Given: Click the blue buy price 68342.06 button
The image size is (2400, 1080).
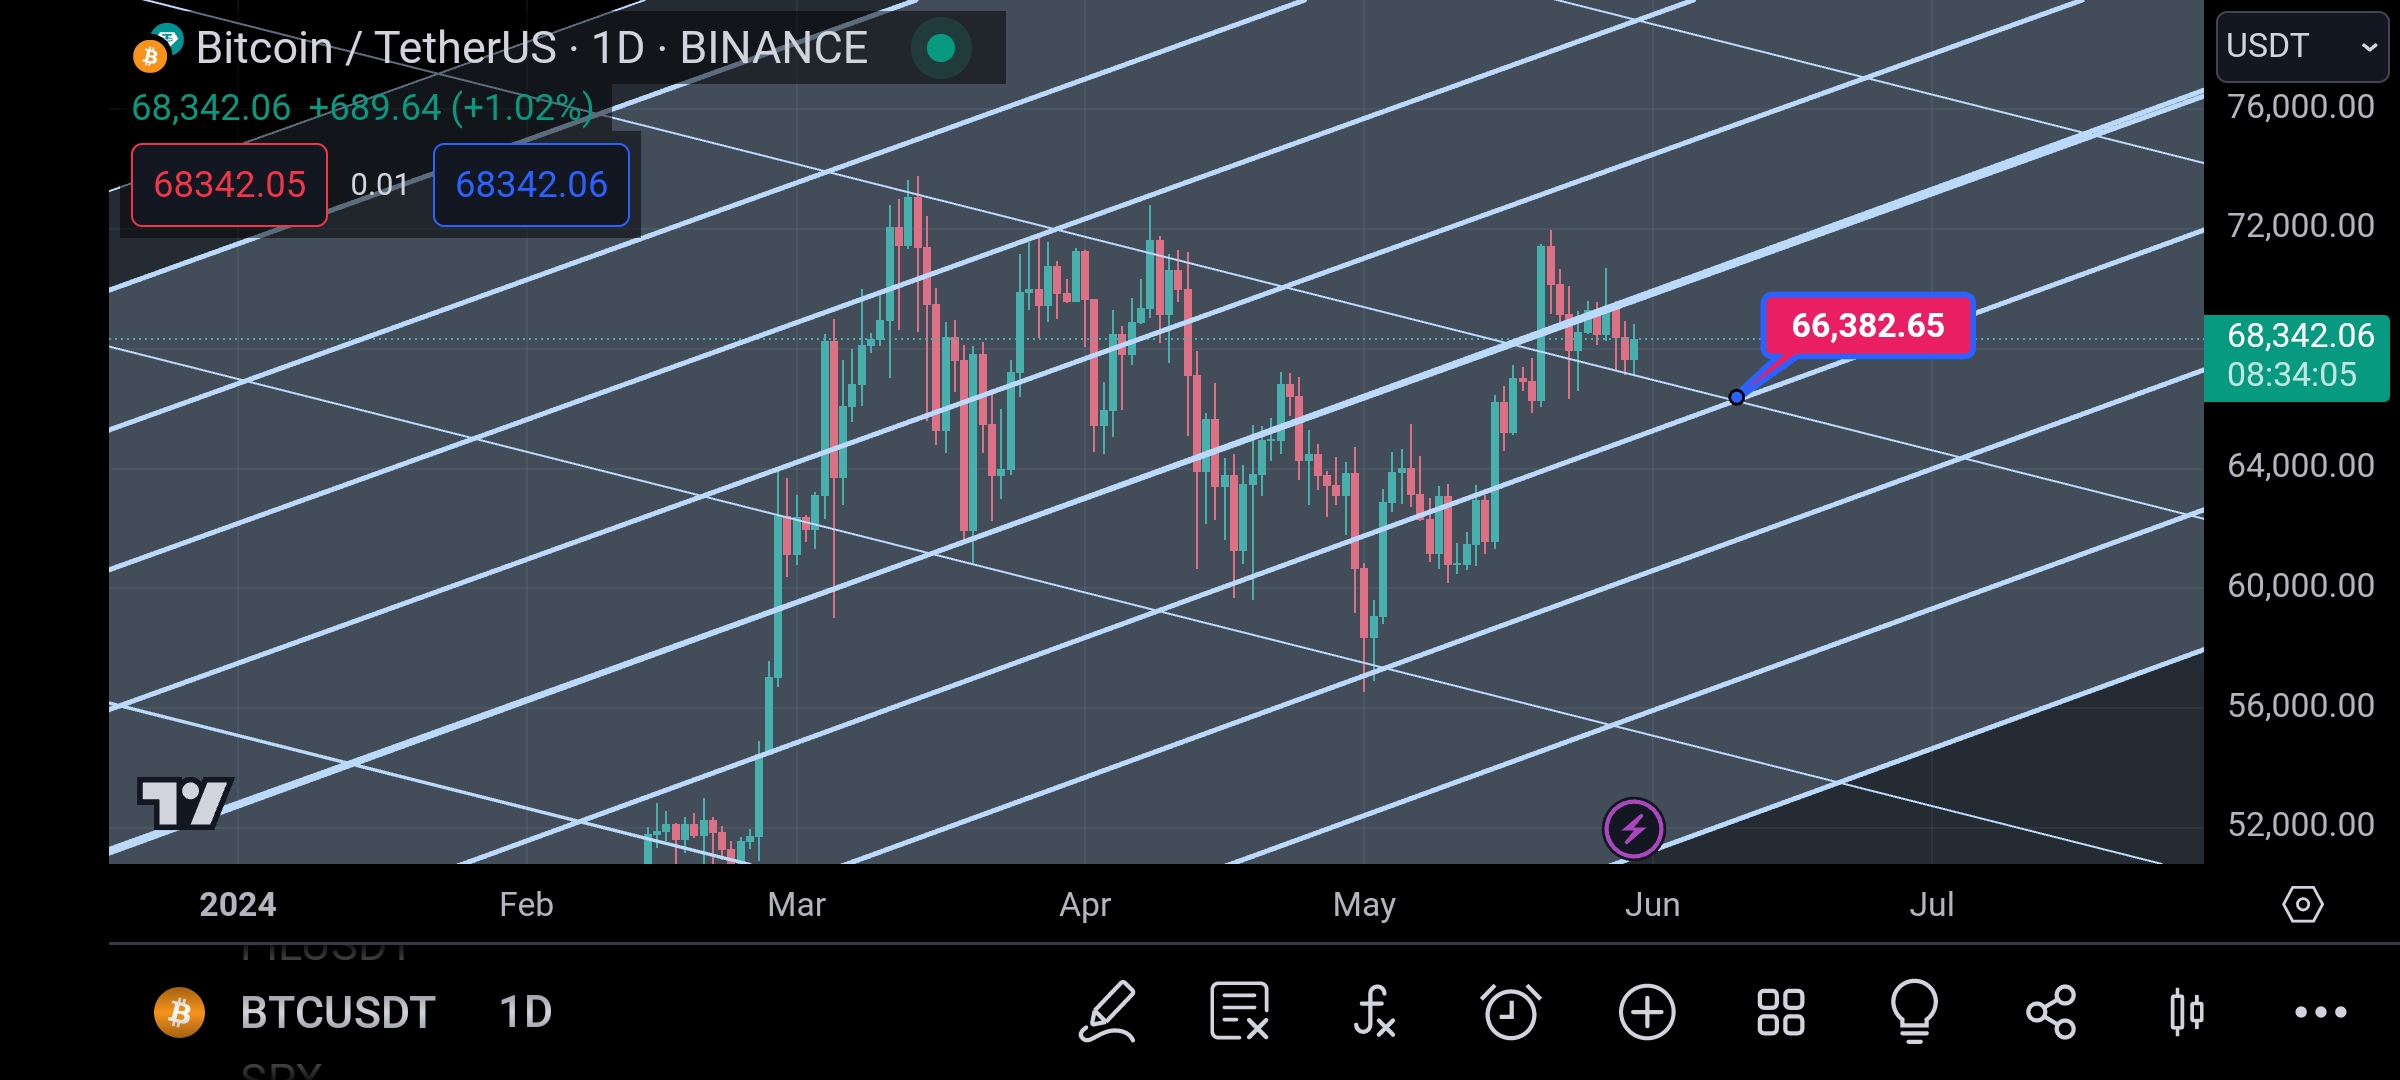Looking at the screenshot, I should (x=531, y=185).
